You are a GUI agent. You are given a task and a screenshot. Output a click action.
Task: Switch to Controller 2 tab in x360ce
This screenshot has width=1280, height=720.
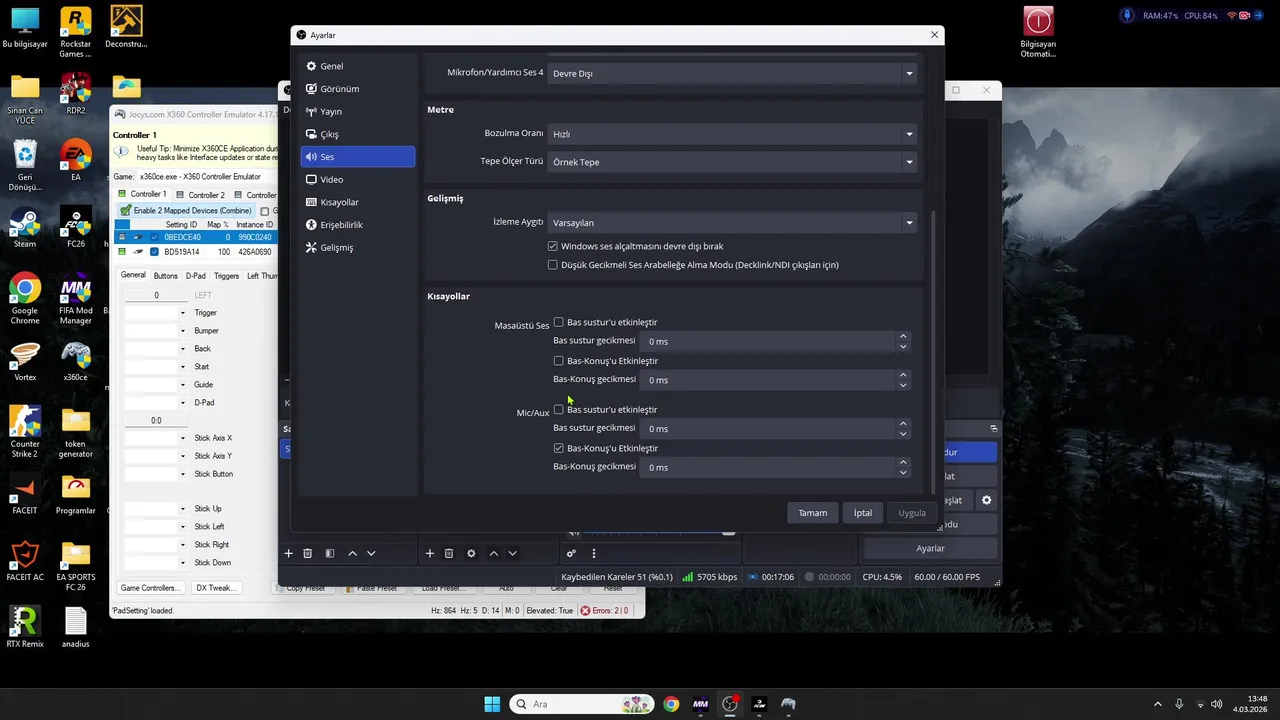click(x=201, y=195)
